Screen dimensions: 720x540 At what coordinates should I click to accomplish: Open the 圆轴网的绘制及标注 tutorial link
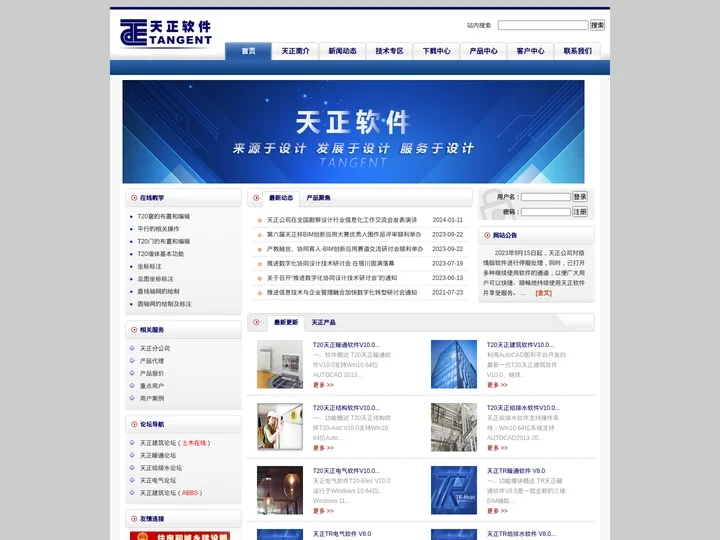point(164,304)
